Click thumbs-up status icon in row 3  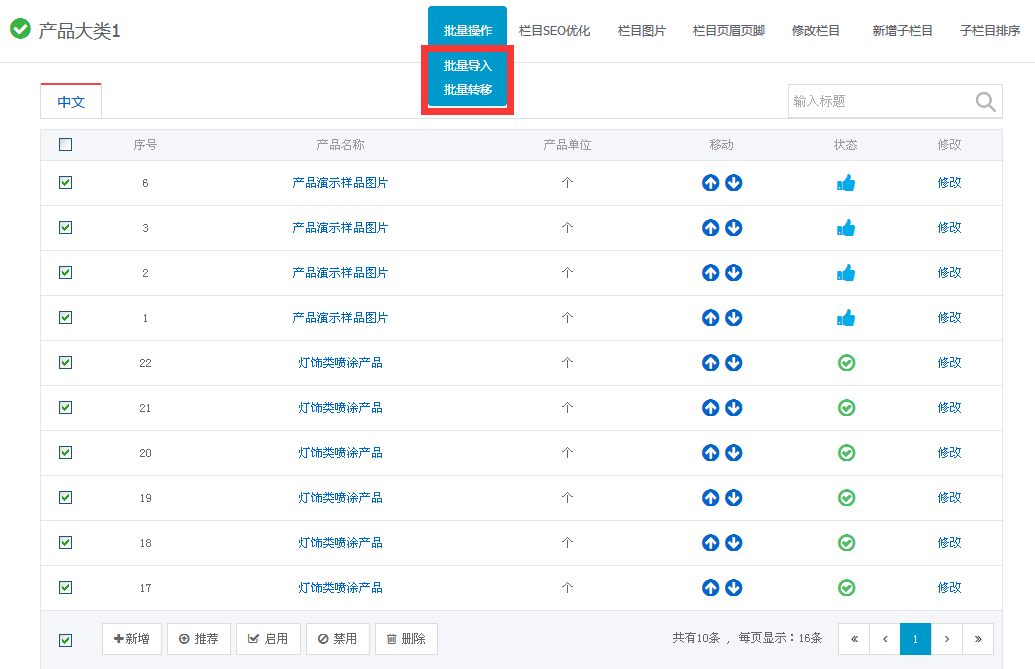tap(846, 228)
